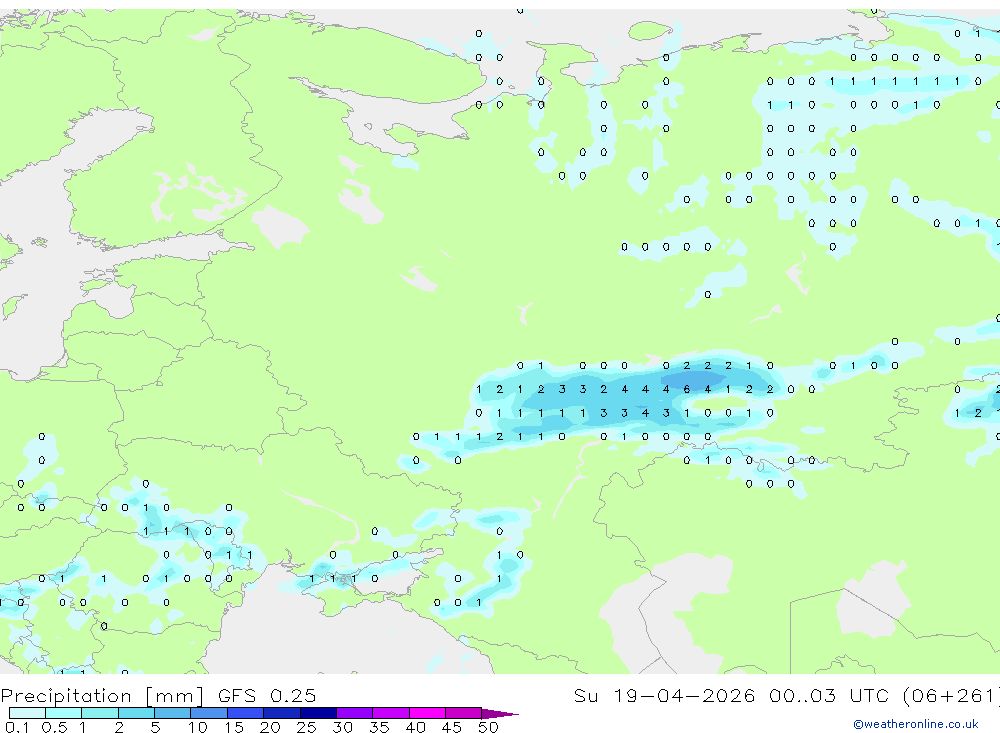Screen dimensions: 1000x733
Task: Open the weatheronline.co.uk copyright link
Action: pos(916,724)
